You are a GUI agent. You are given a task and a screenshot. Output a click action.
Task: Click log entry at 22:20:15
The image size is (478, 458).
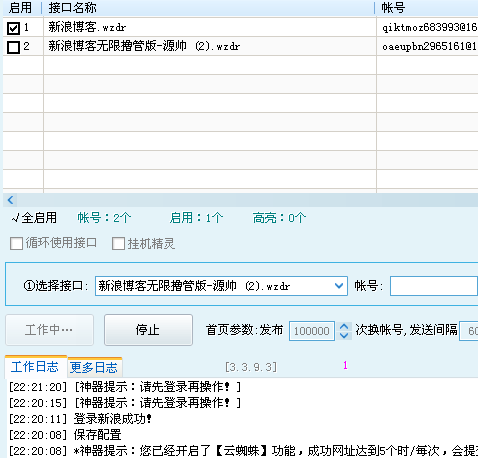point(125,403)
